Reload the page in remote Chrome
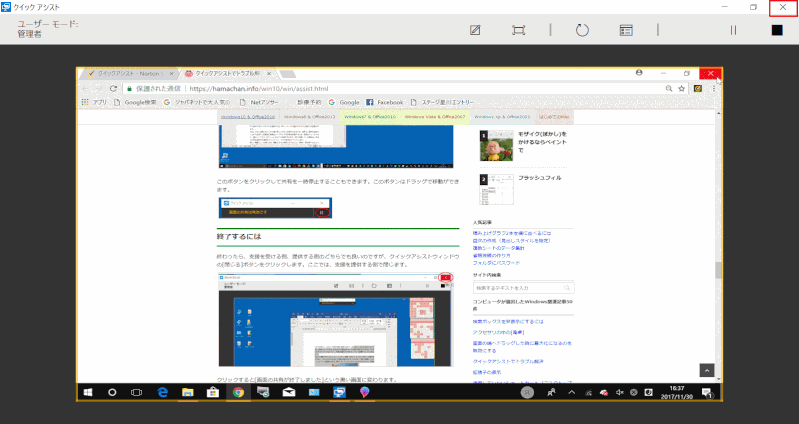This screenshot has height=424, width=799. point(113,88)
